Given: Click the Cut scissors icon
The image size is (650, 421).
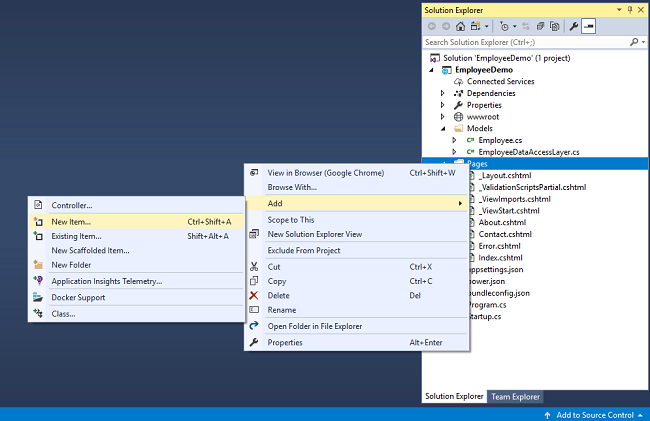Looking at the screenshot, I should click(254, 267).
